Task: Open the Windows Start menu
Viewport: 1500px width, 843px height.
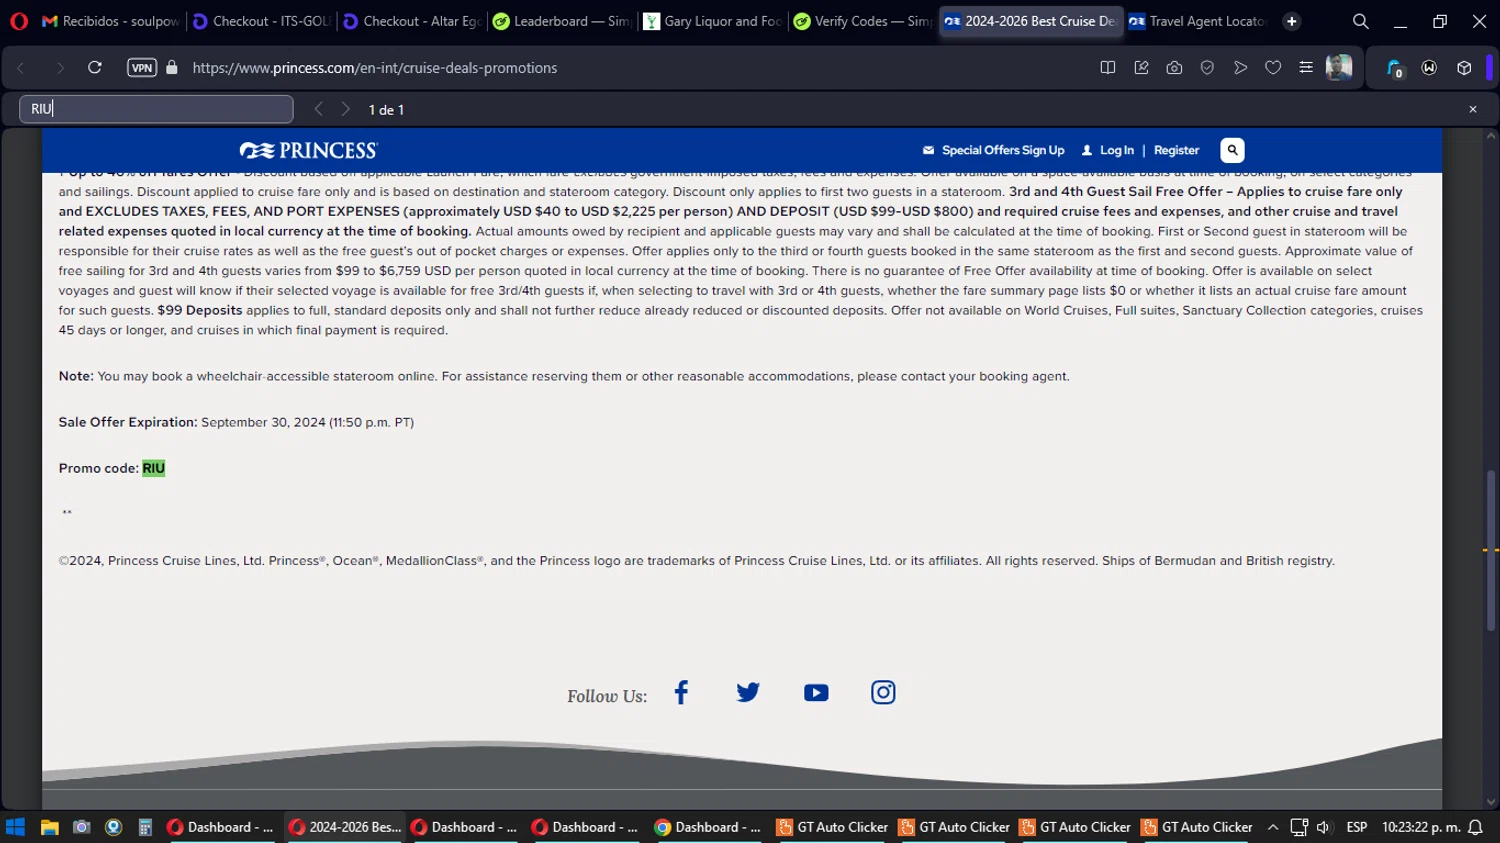Action: coord(15,827)
